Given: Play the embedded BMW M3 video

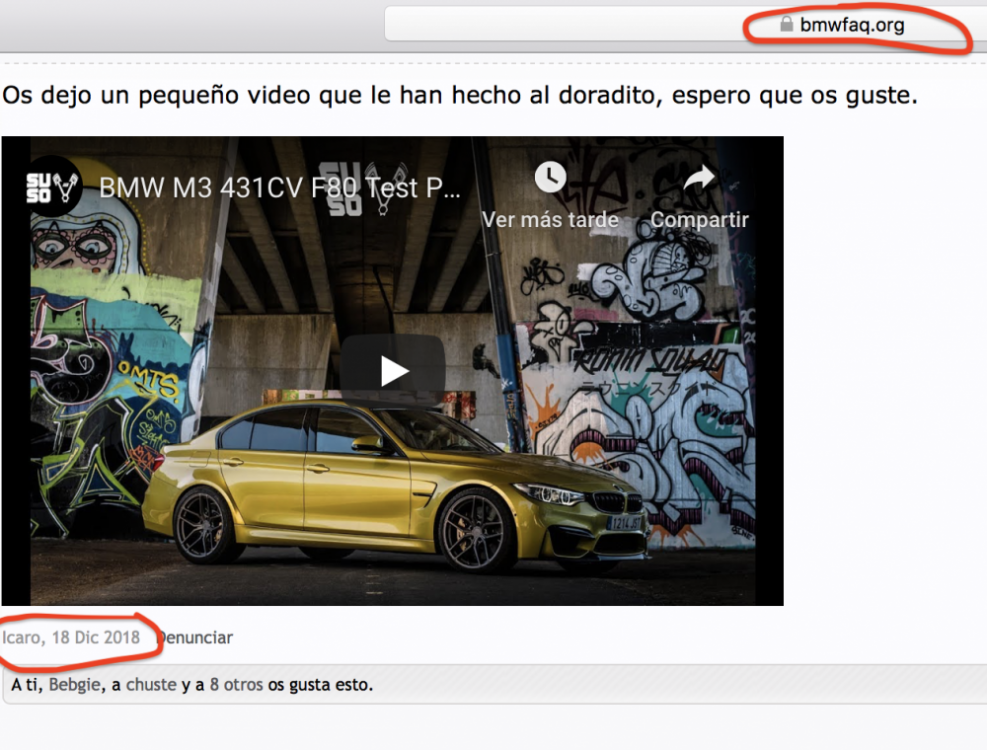Looking at the screenshot, I should pos(393,370).
